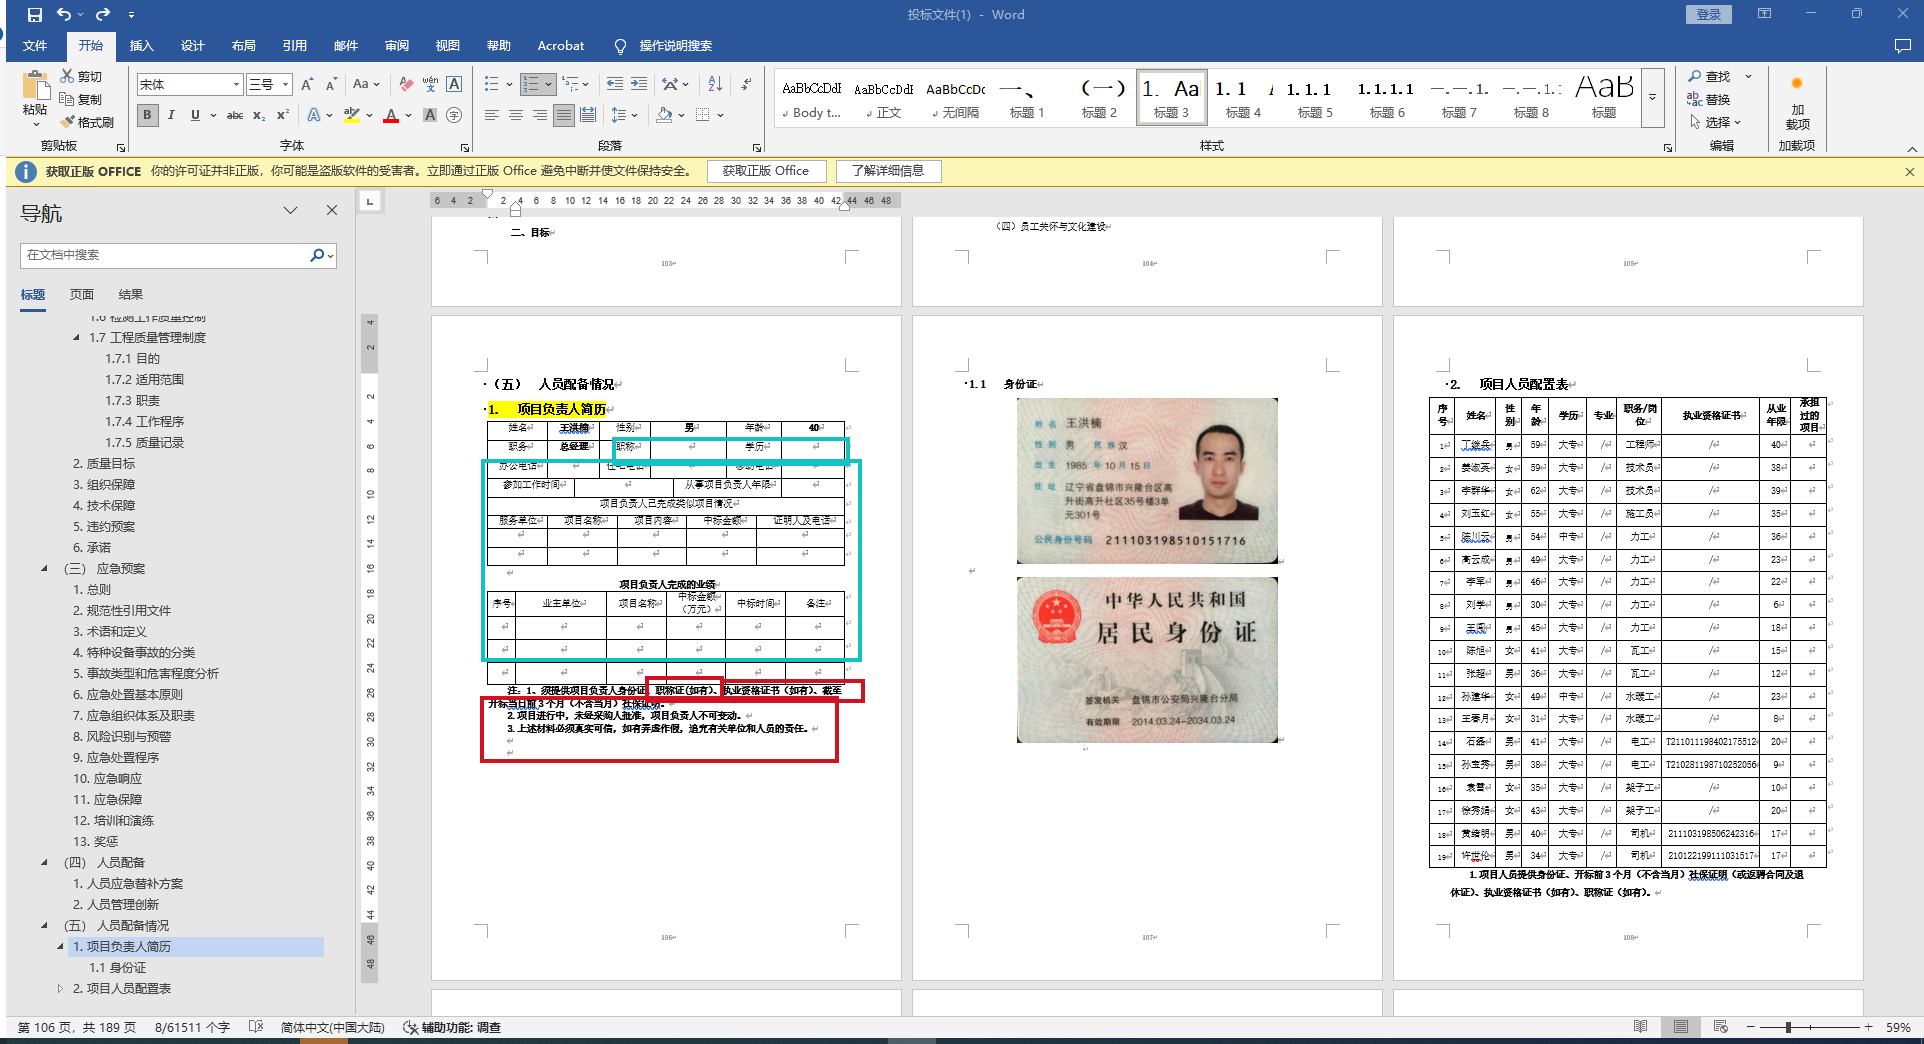
Task: Collapse the (三) 应急预案 heading in navigation
Action: coord(44,569)
